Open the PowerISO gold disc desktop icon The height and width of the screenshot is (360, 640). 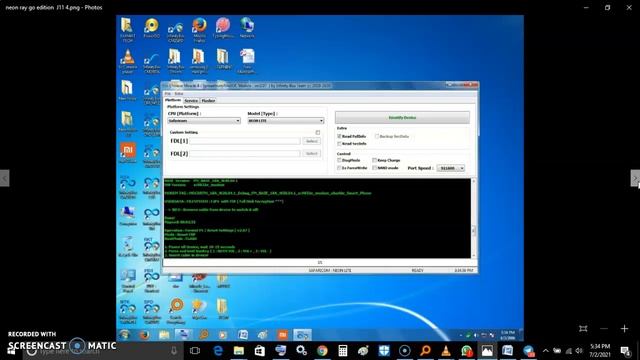click(x=151, y=28)
